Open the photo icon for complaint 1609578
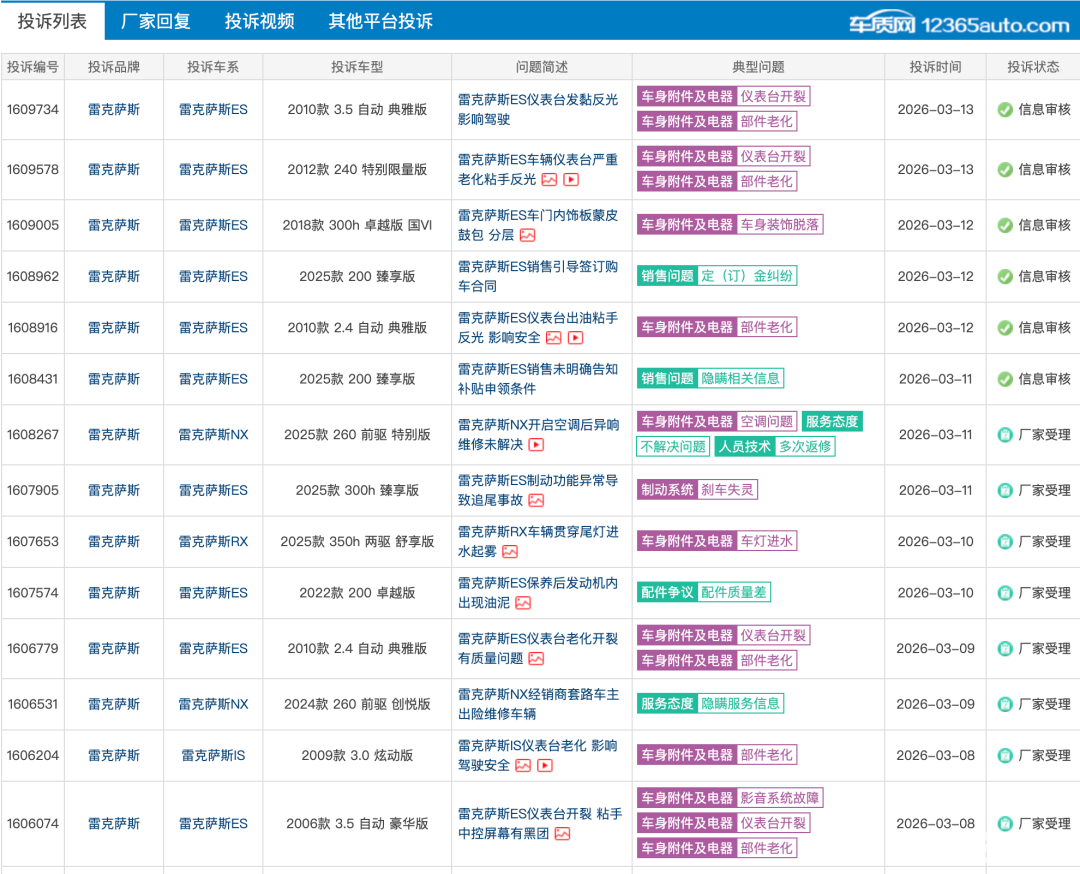The image size is (1080, 874). click(549, 180)
